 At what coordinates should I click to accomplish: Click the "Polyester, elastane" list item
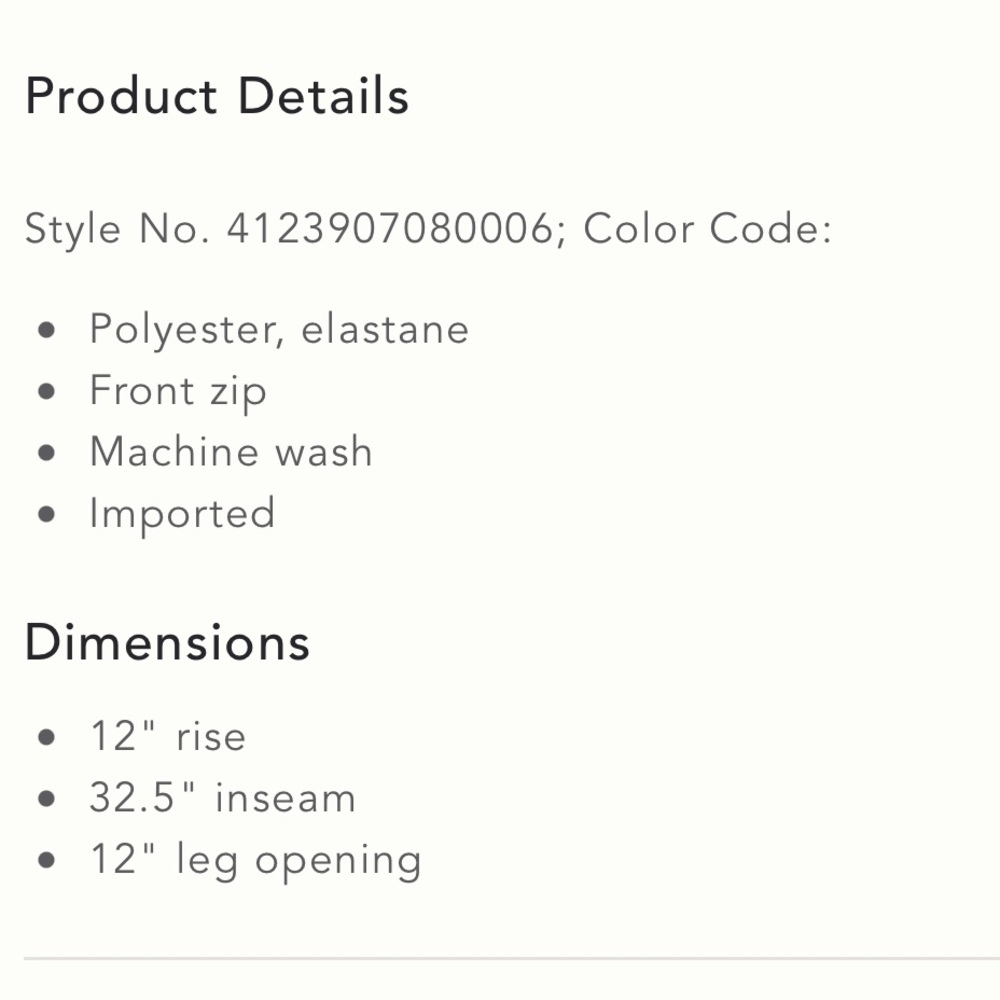pyautogui.click(x=279, y=330)
